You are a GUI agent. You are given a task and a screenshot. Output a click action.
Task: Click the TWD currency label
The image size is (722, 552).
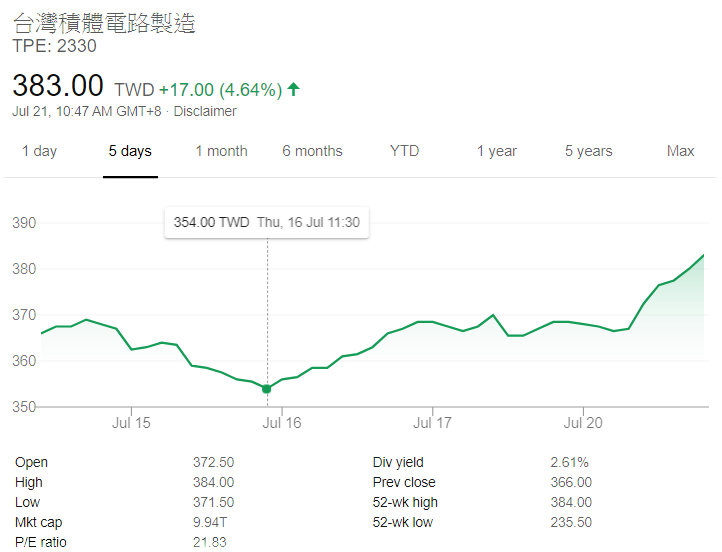(x=134, y=90)
